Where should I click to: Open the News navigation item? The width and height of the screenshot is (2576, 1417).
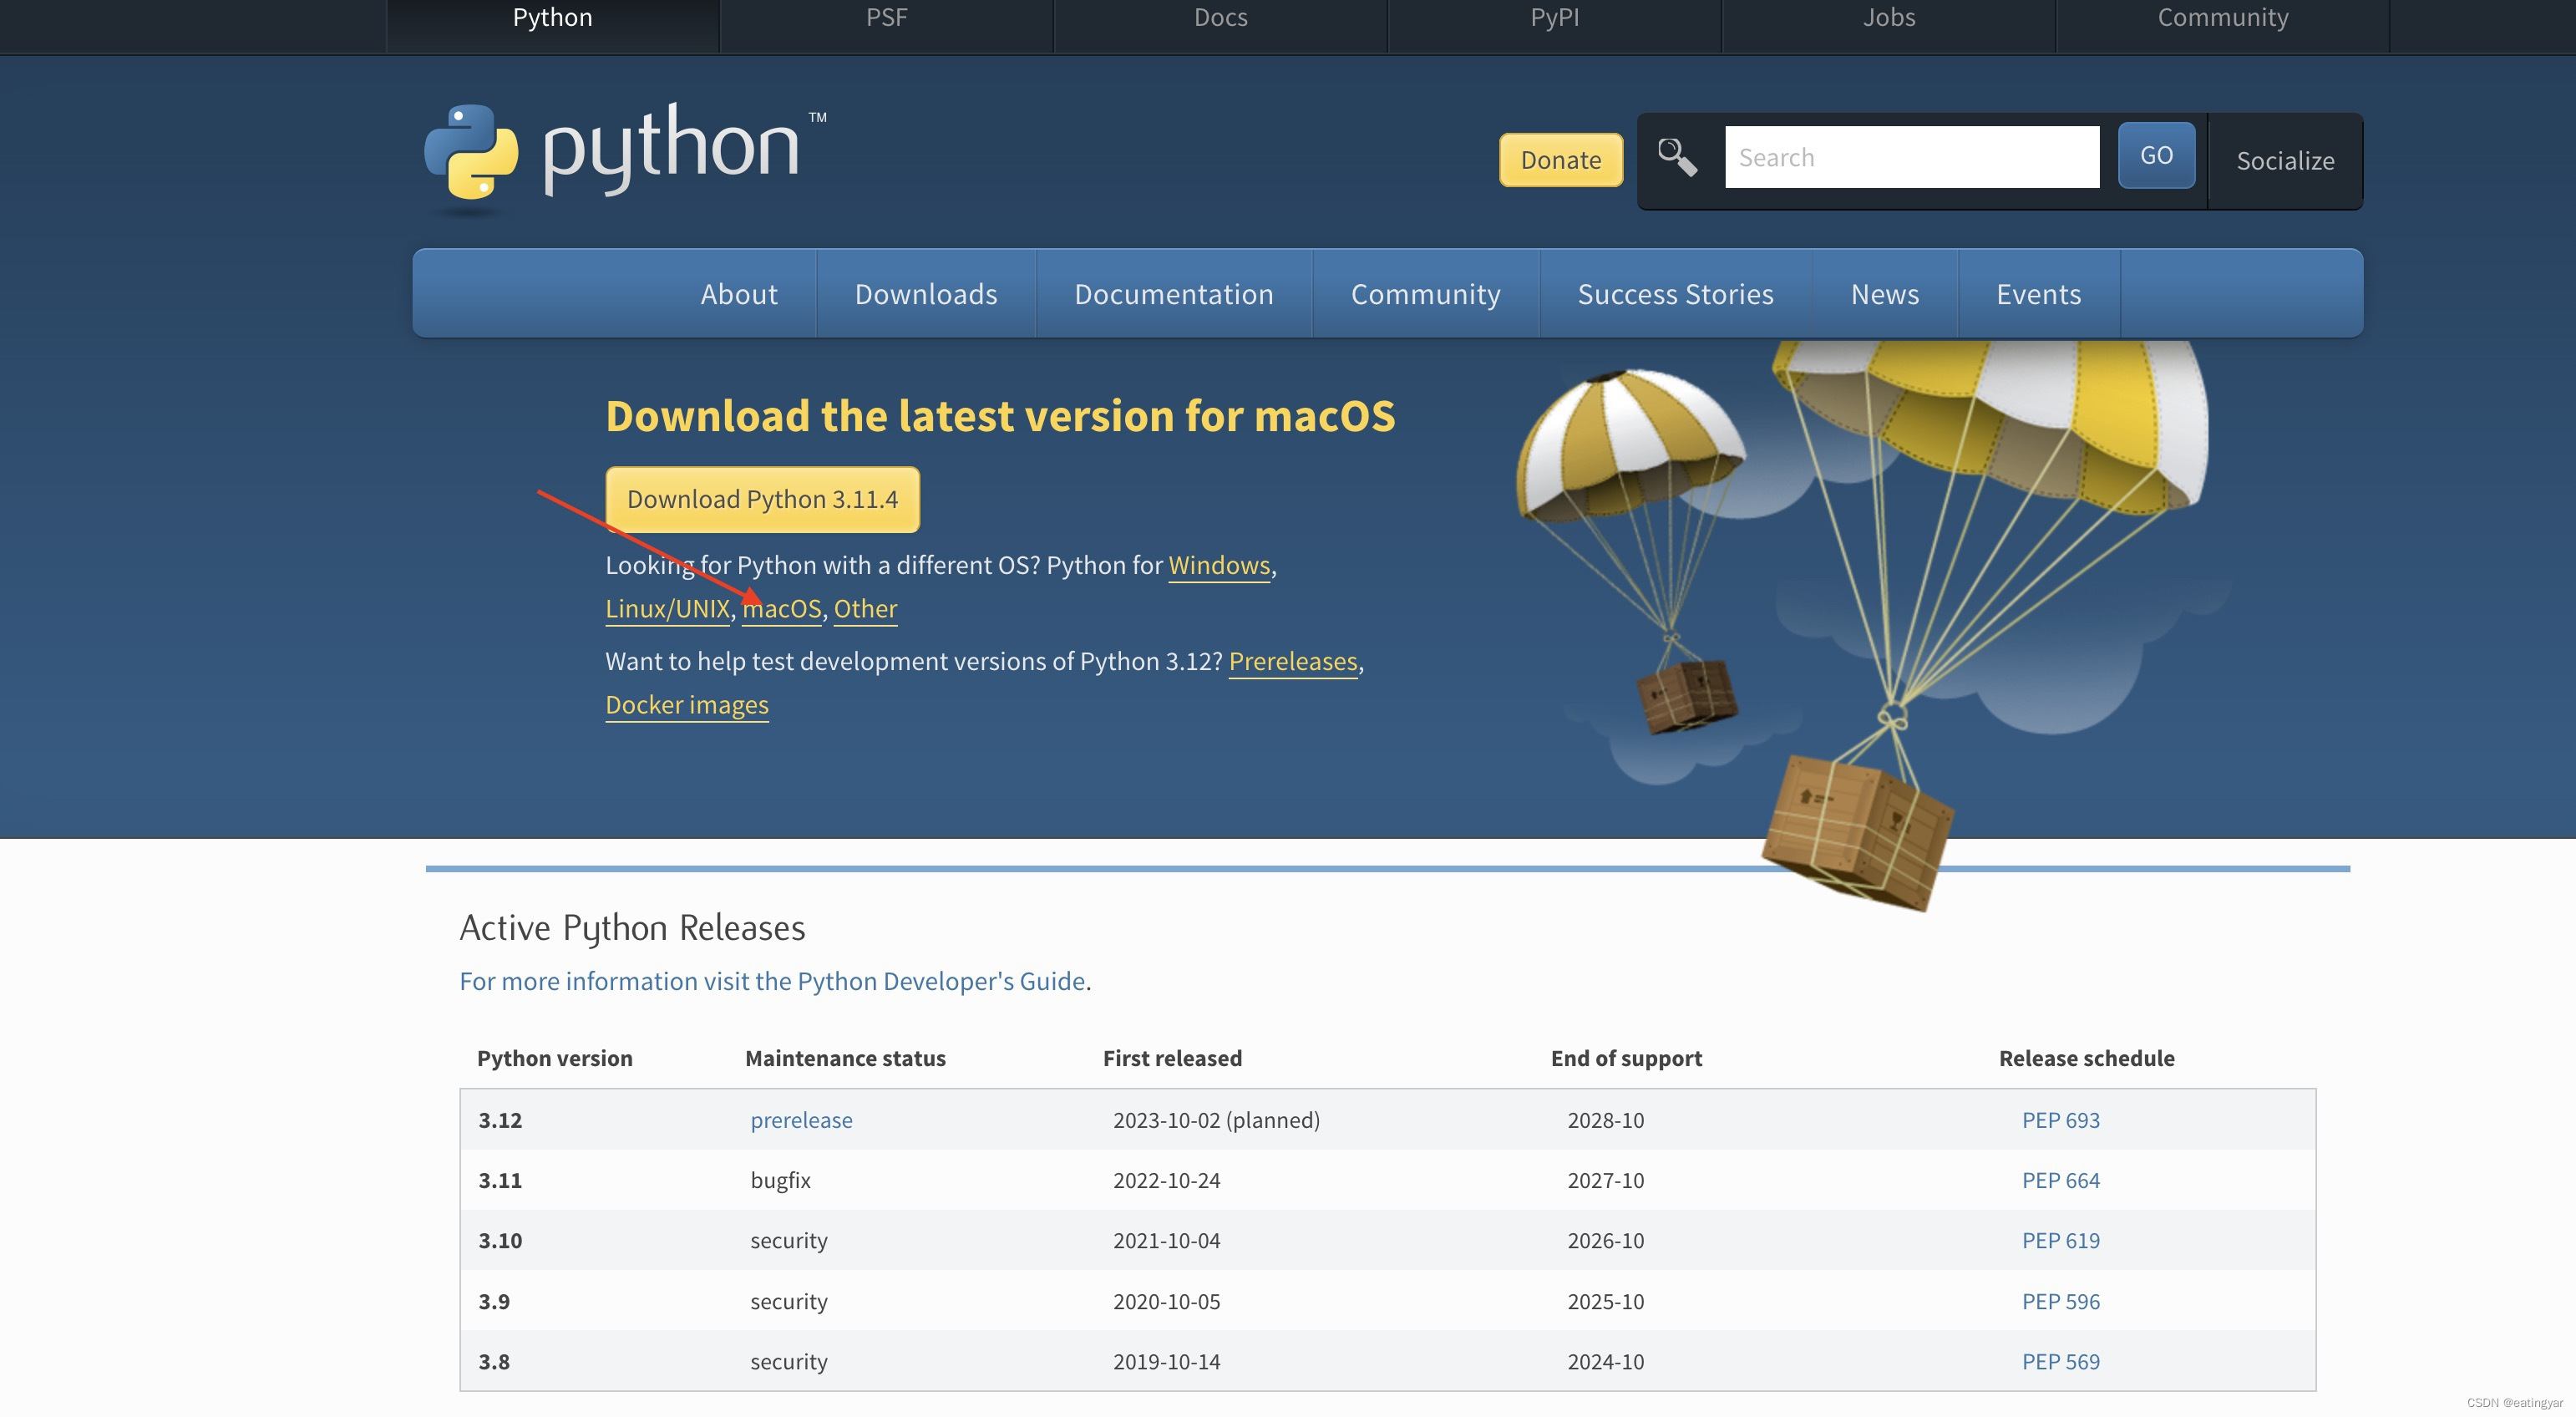(1884, 294)
